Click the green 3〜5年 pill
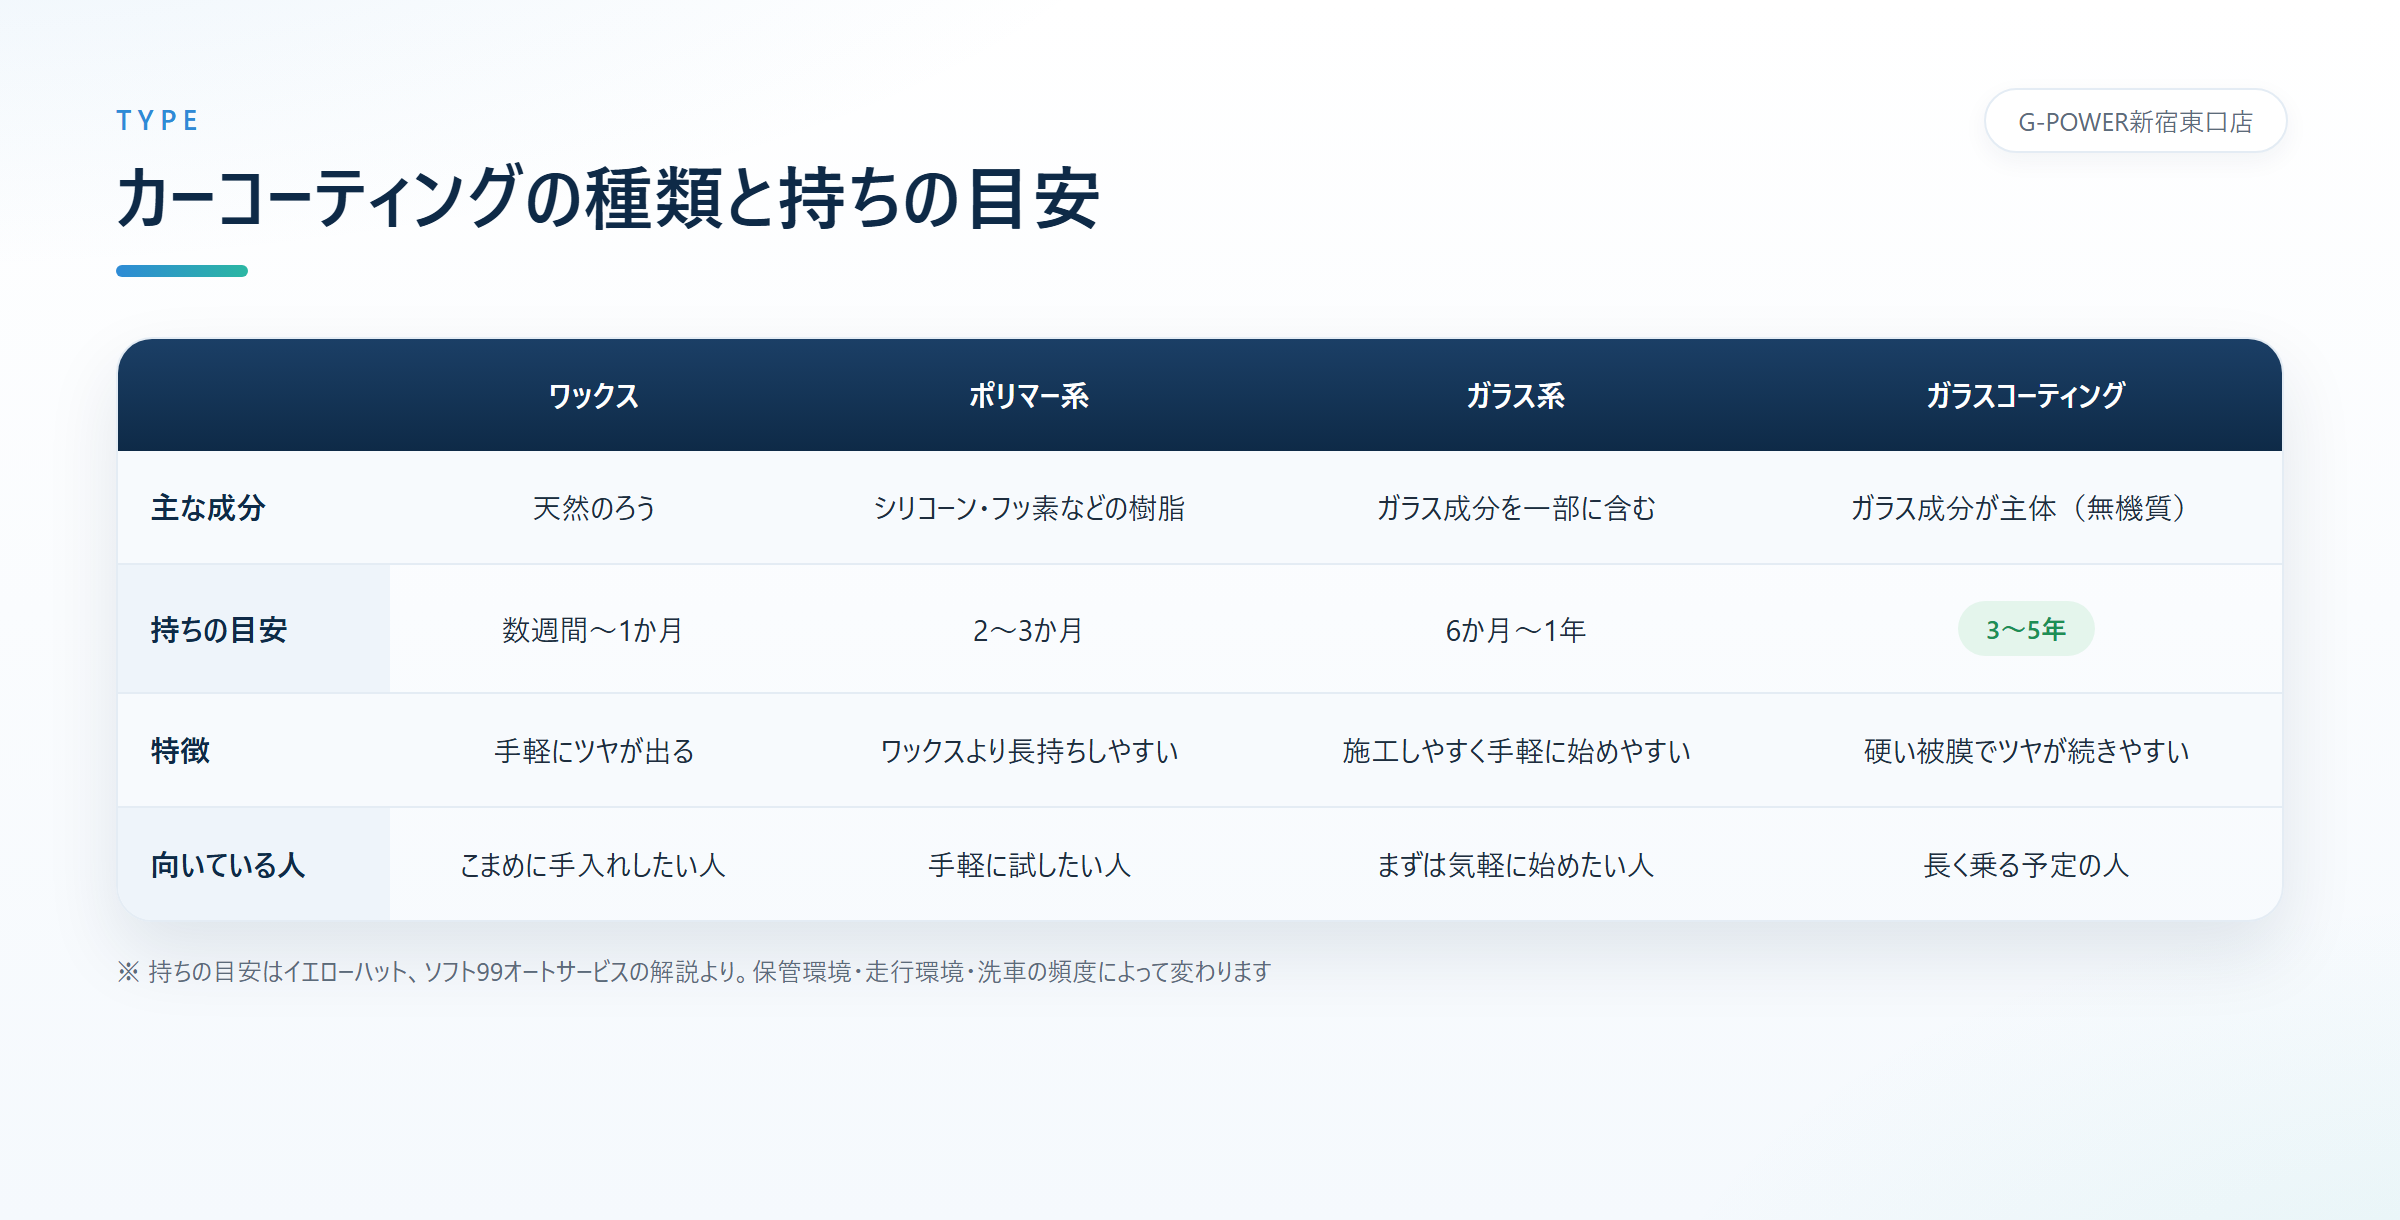This screenshot has width=2400, height=1220. [2025, 629]
